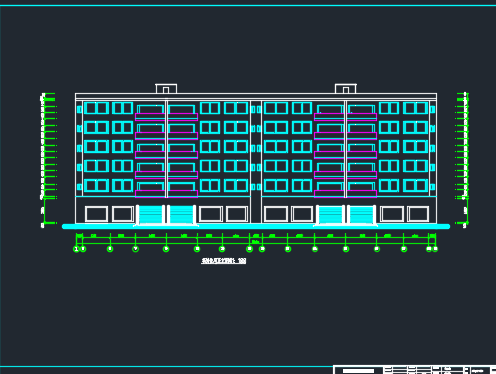Select the left elevation level dimension chain
The image size is (496, 374).
tap(49, 160)
